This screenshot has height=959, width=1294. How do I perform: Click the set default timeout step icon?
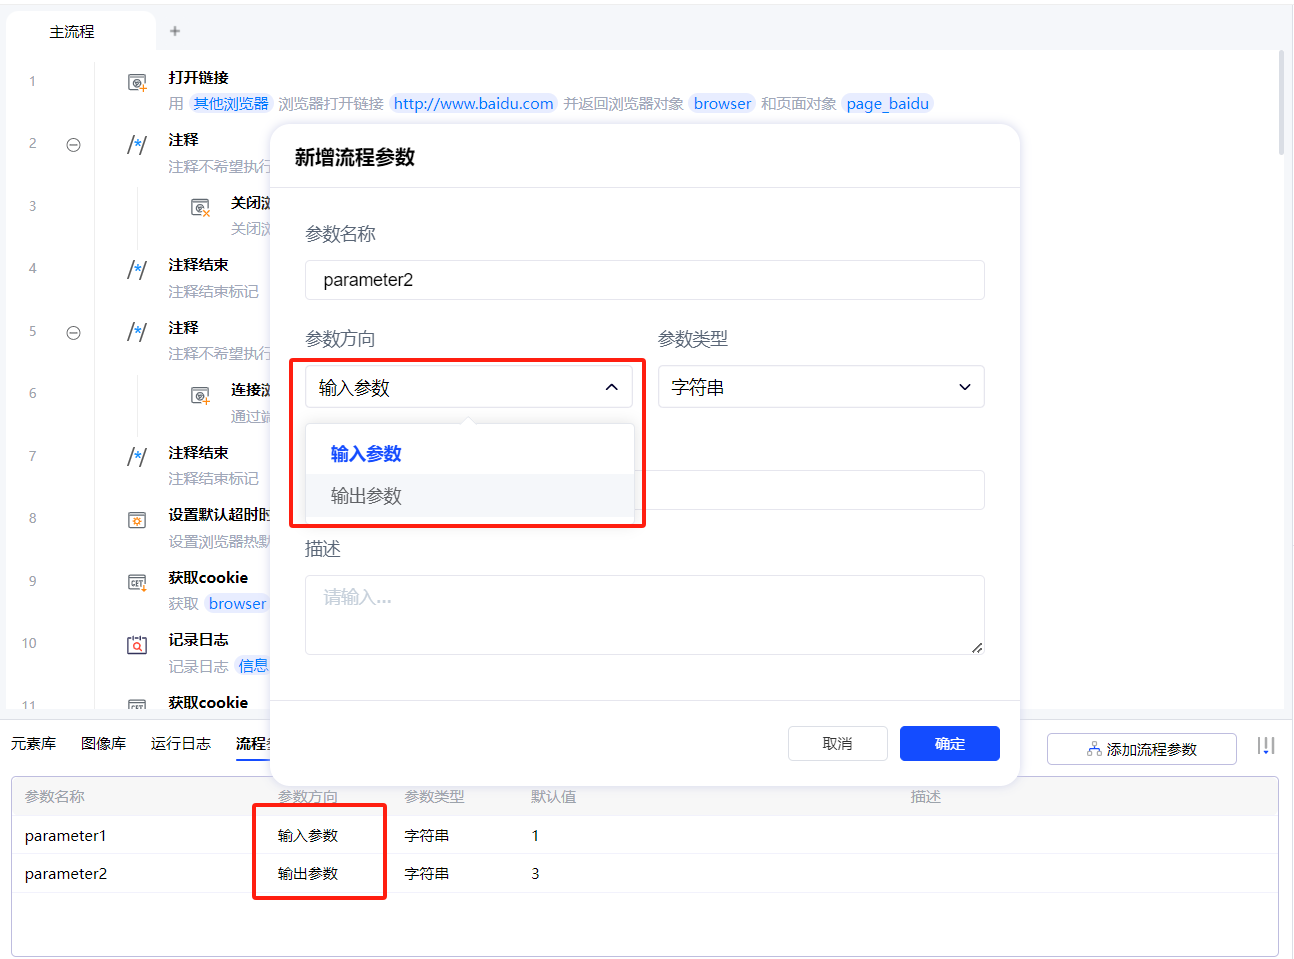pos(137,520)
